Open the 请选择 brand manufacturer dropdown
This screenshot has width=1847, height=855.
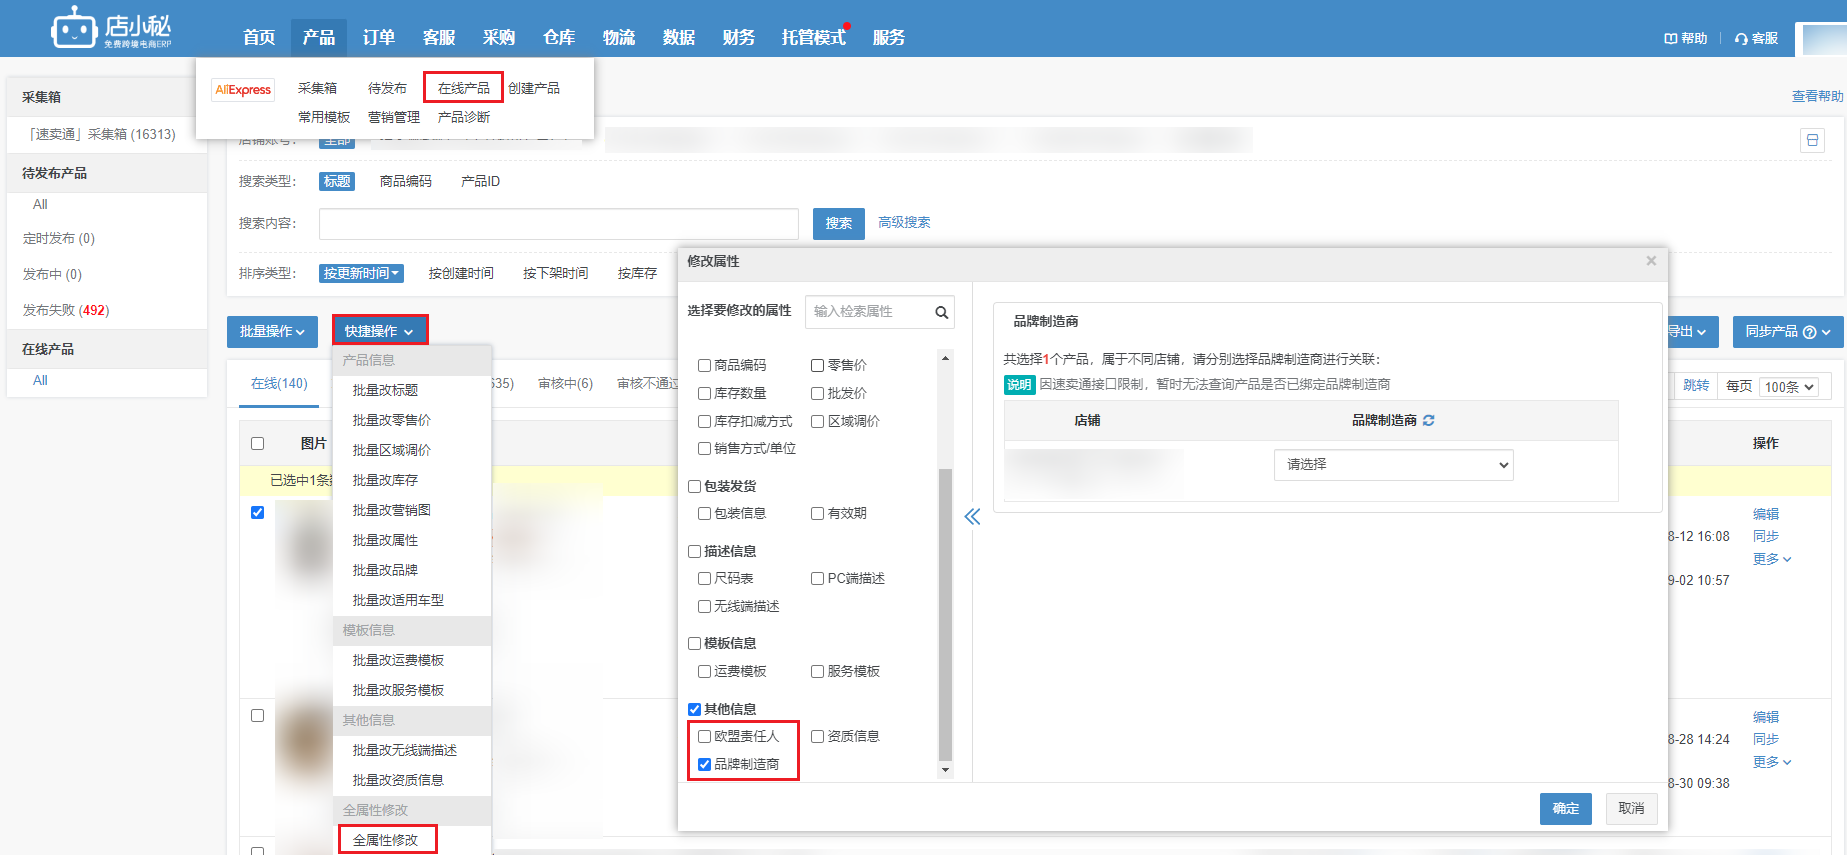1393,465
